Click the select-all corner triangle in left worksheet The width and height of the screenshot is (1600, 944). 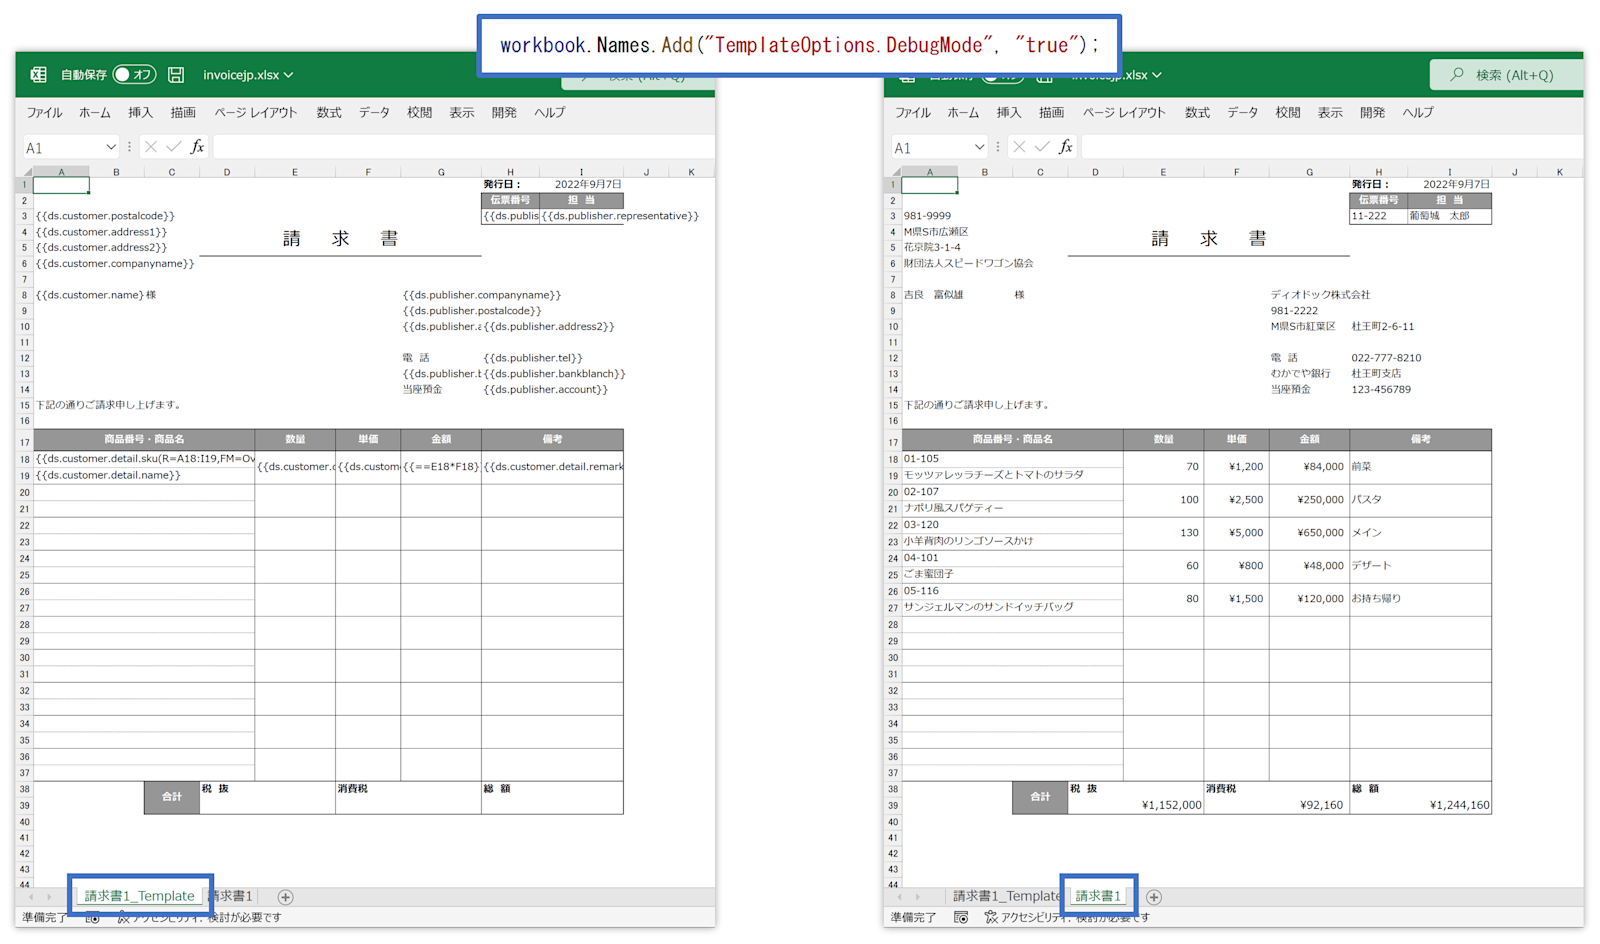click(x=27, y=172)
